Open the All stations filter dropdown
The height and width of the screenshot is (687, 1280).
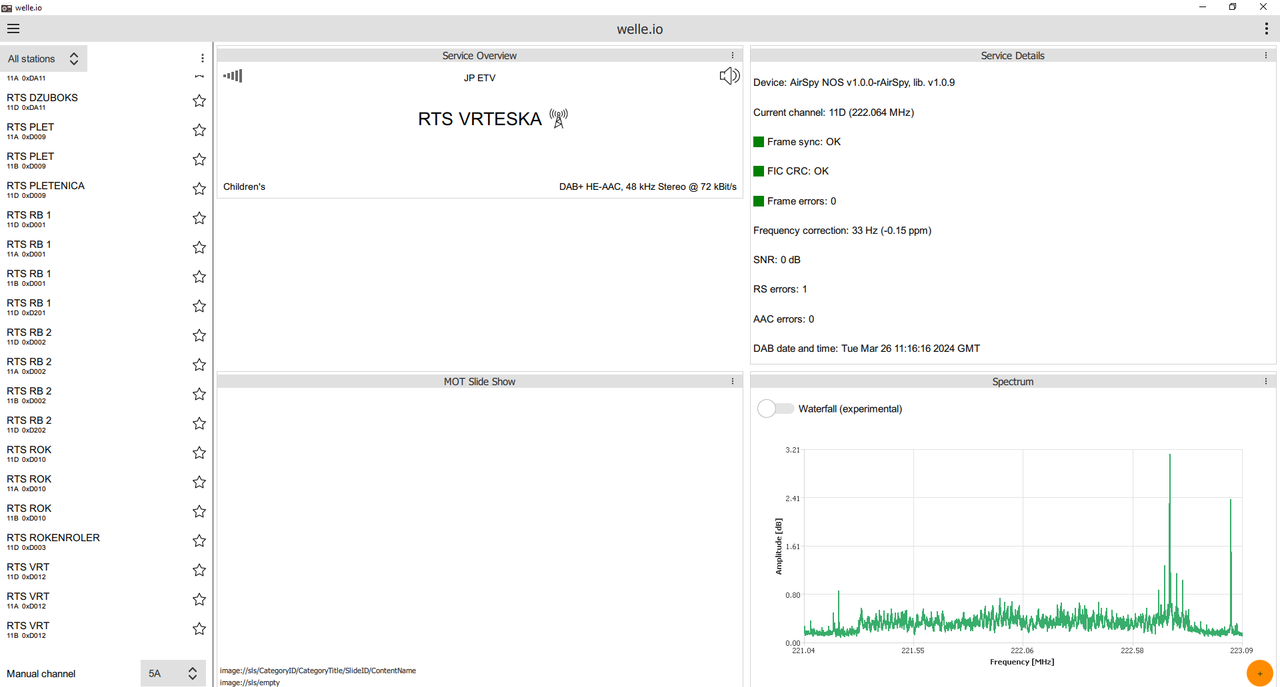tap(44, 59)
